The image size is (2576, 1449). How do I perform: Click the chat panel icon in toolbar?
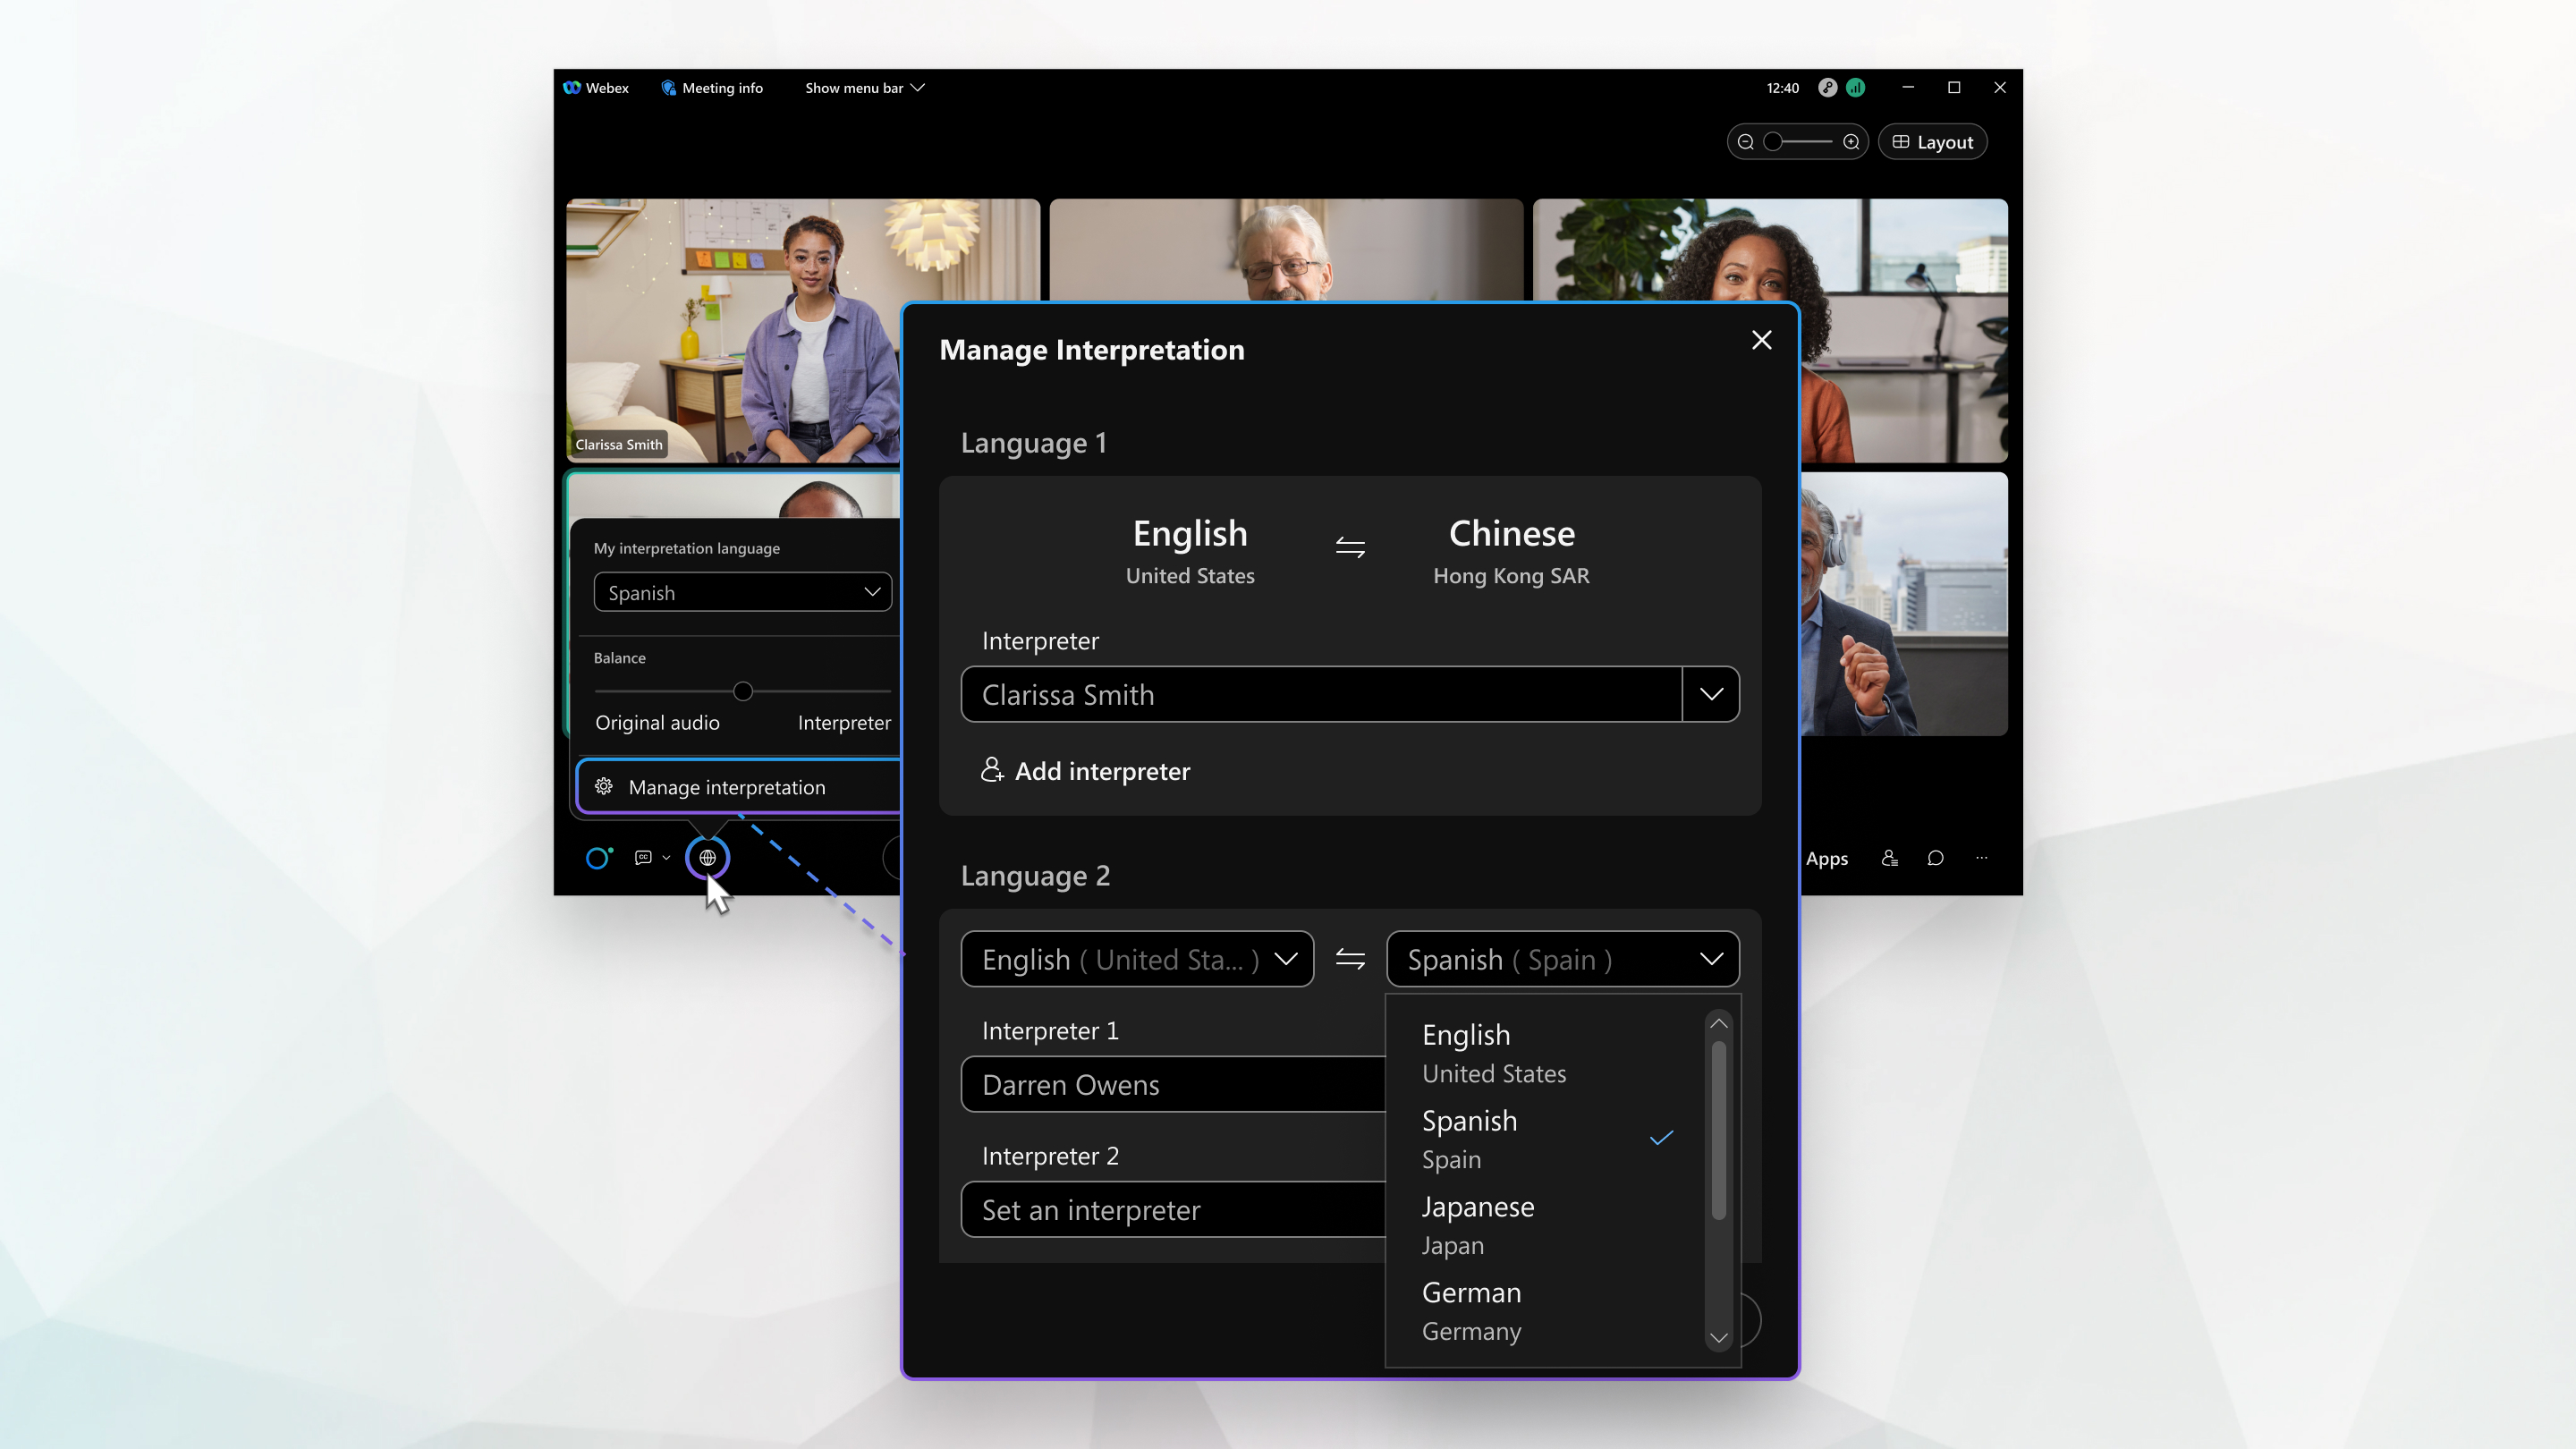(1934, 858)
